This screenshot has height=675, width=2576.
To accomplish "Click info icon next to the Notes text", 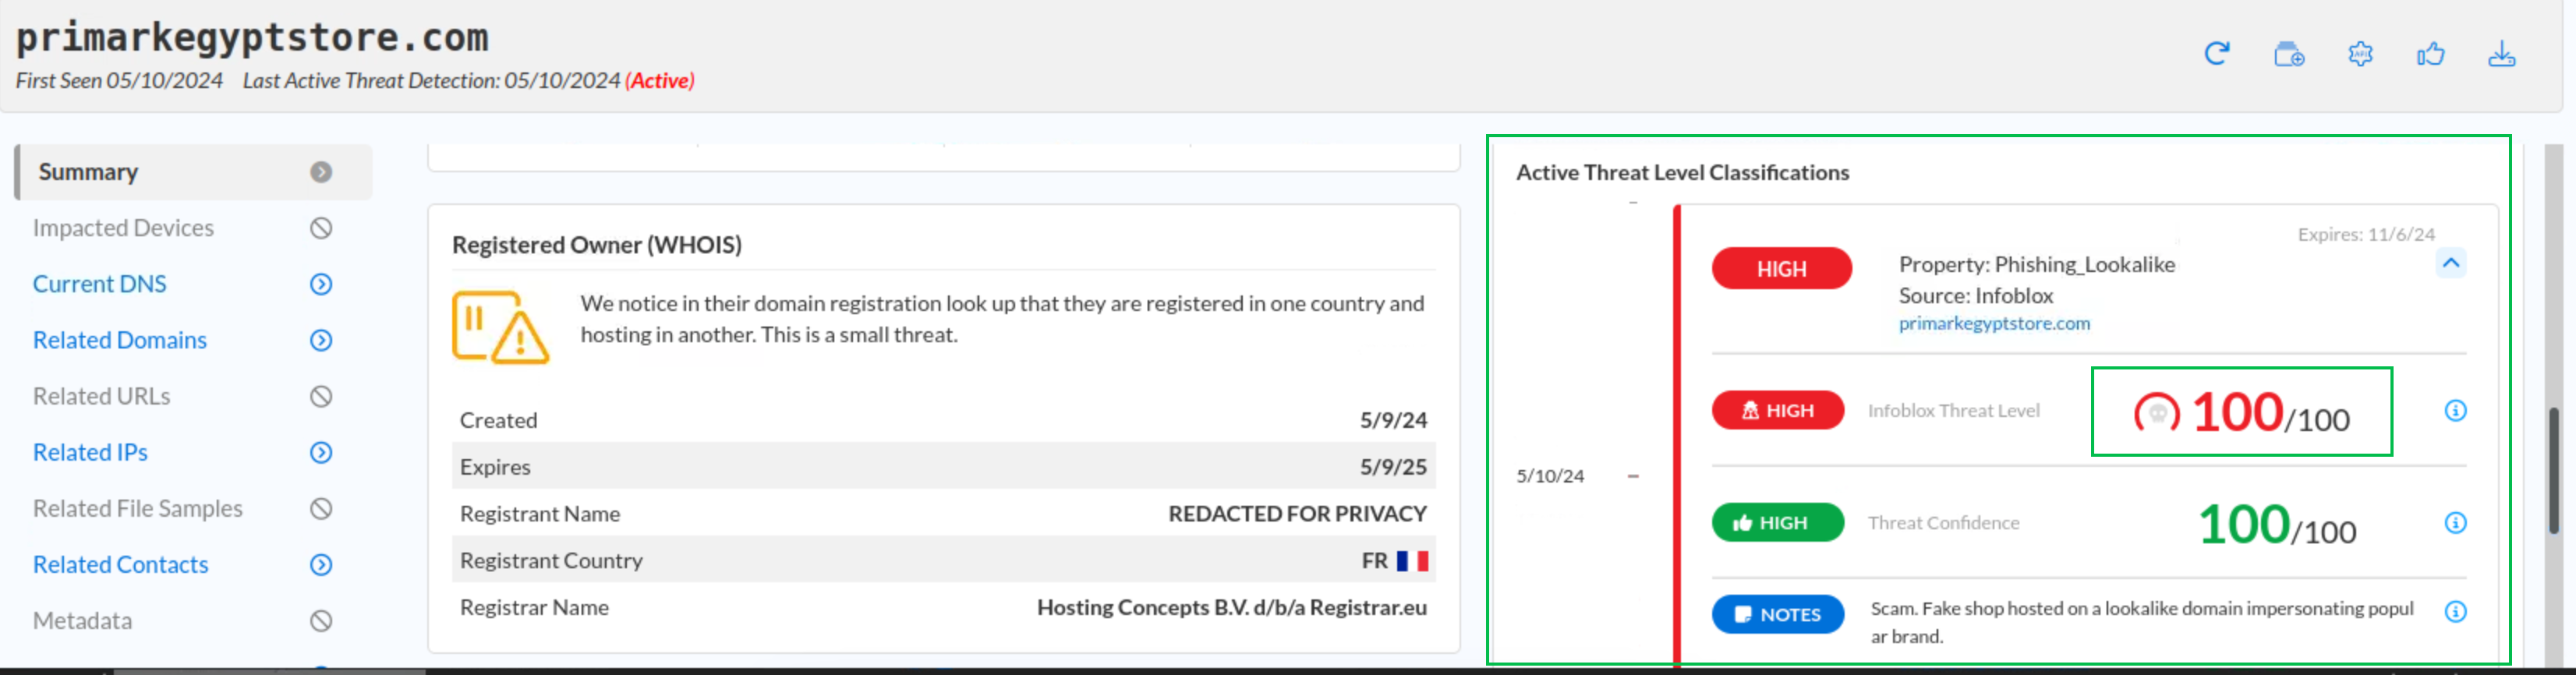I will (2455, 612).
